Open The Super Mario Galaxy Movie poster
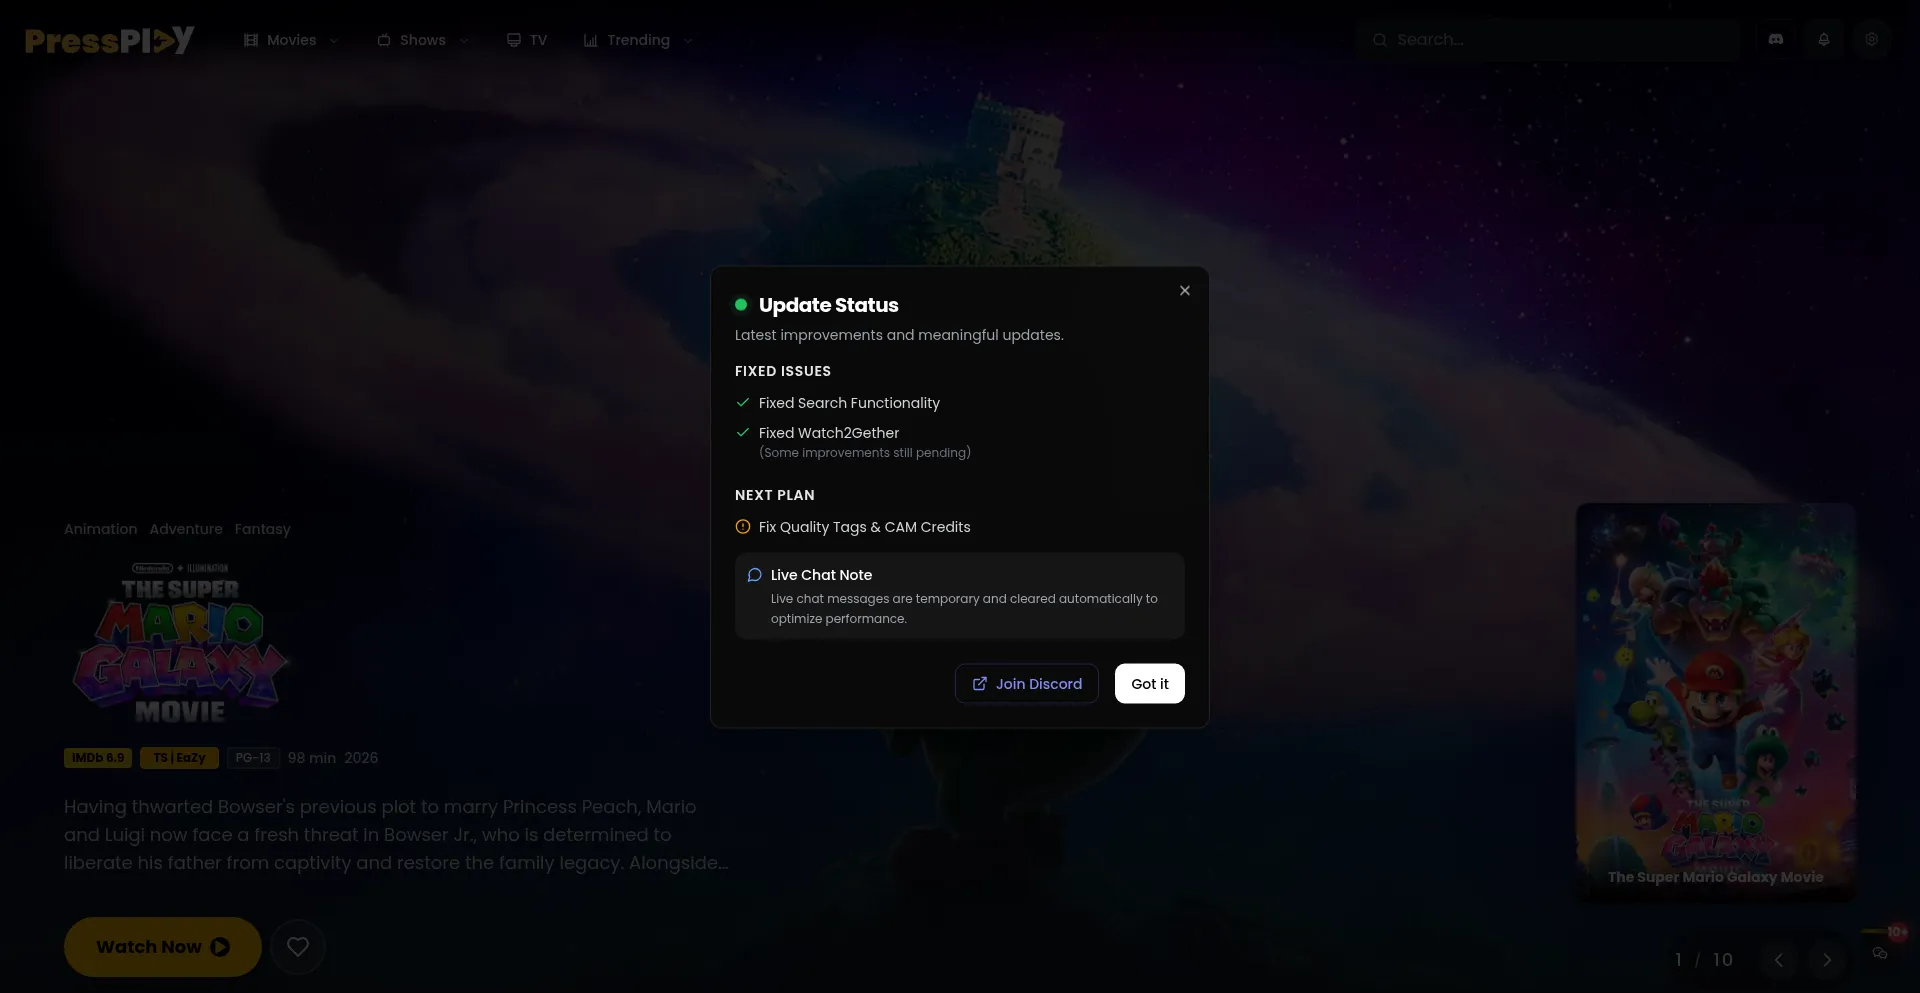This screenshot has width=1920, height=993. point(1716,703)
